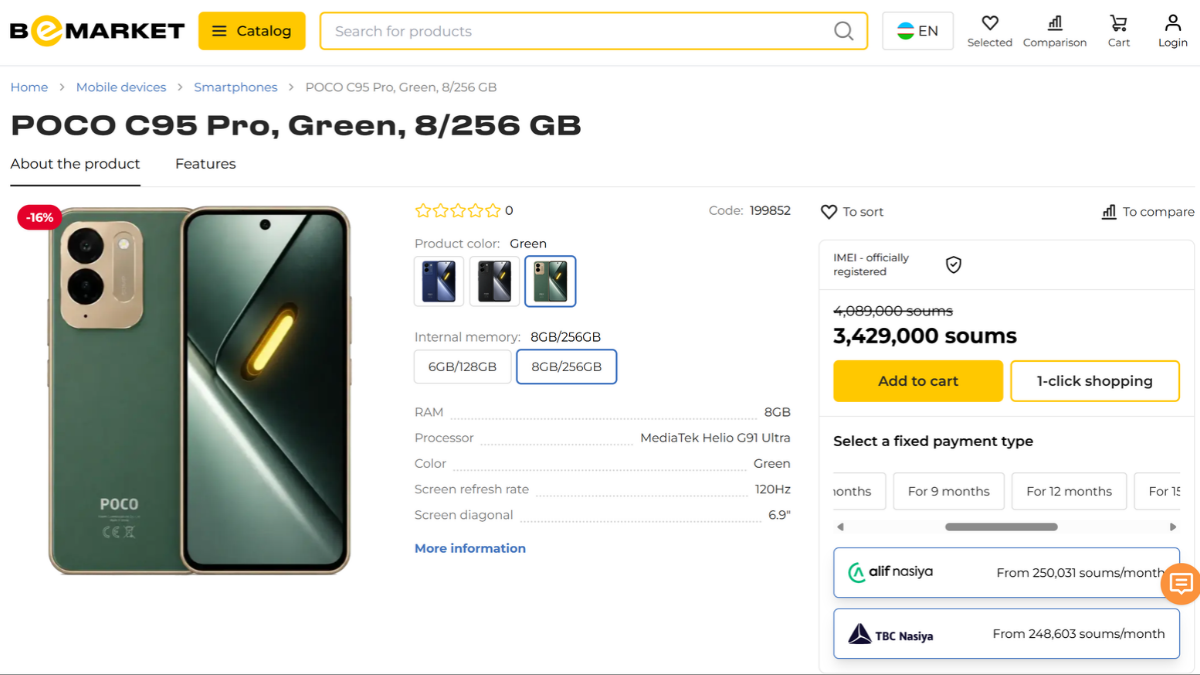
Task: Click payment options right scroll arrow
Action: [1173, 527]
